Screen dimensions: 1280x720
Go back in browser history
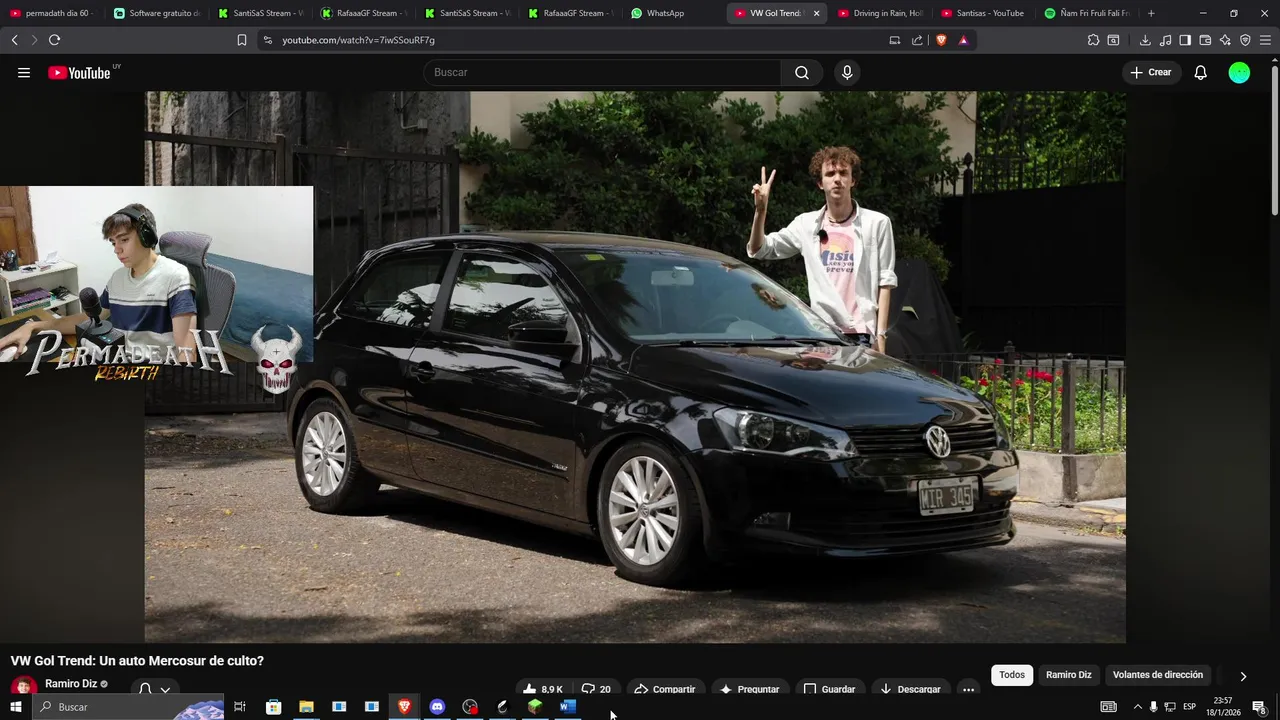pyautogui.click(x=14, y=40)
